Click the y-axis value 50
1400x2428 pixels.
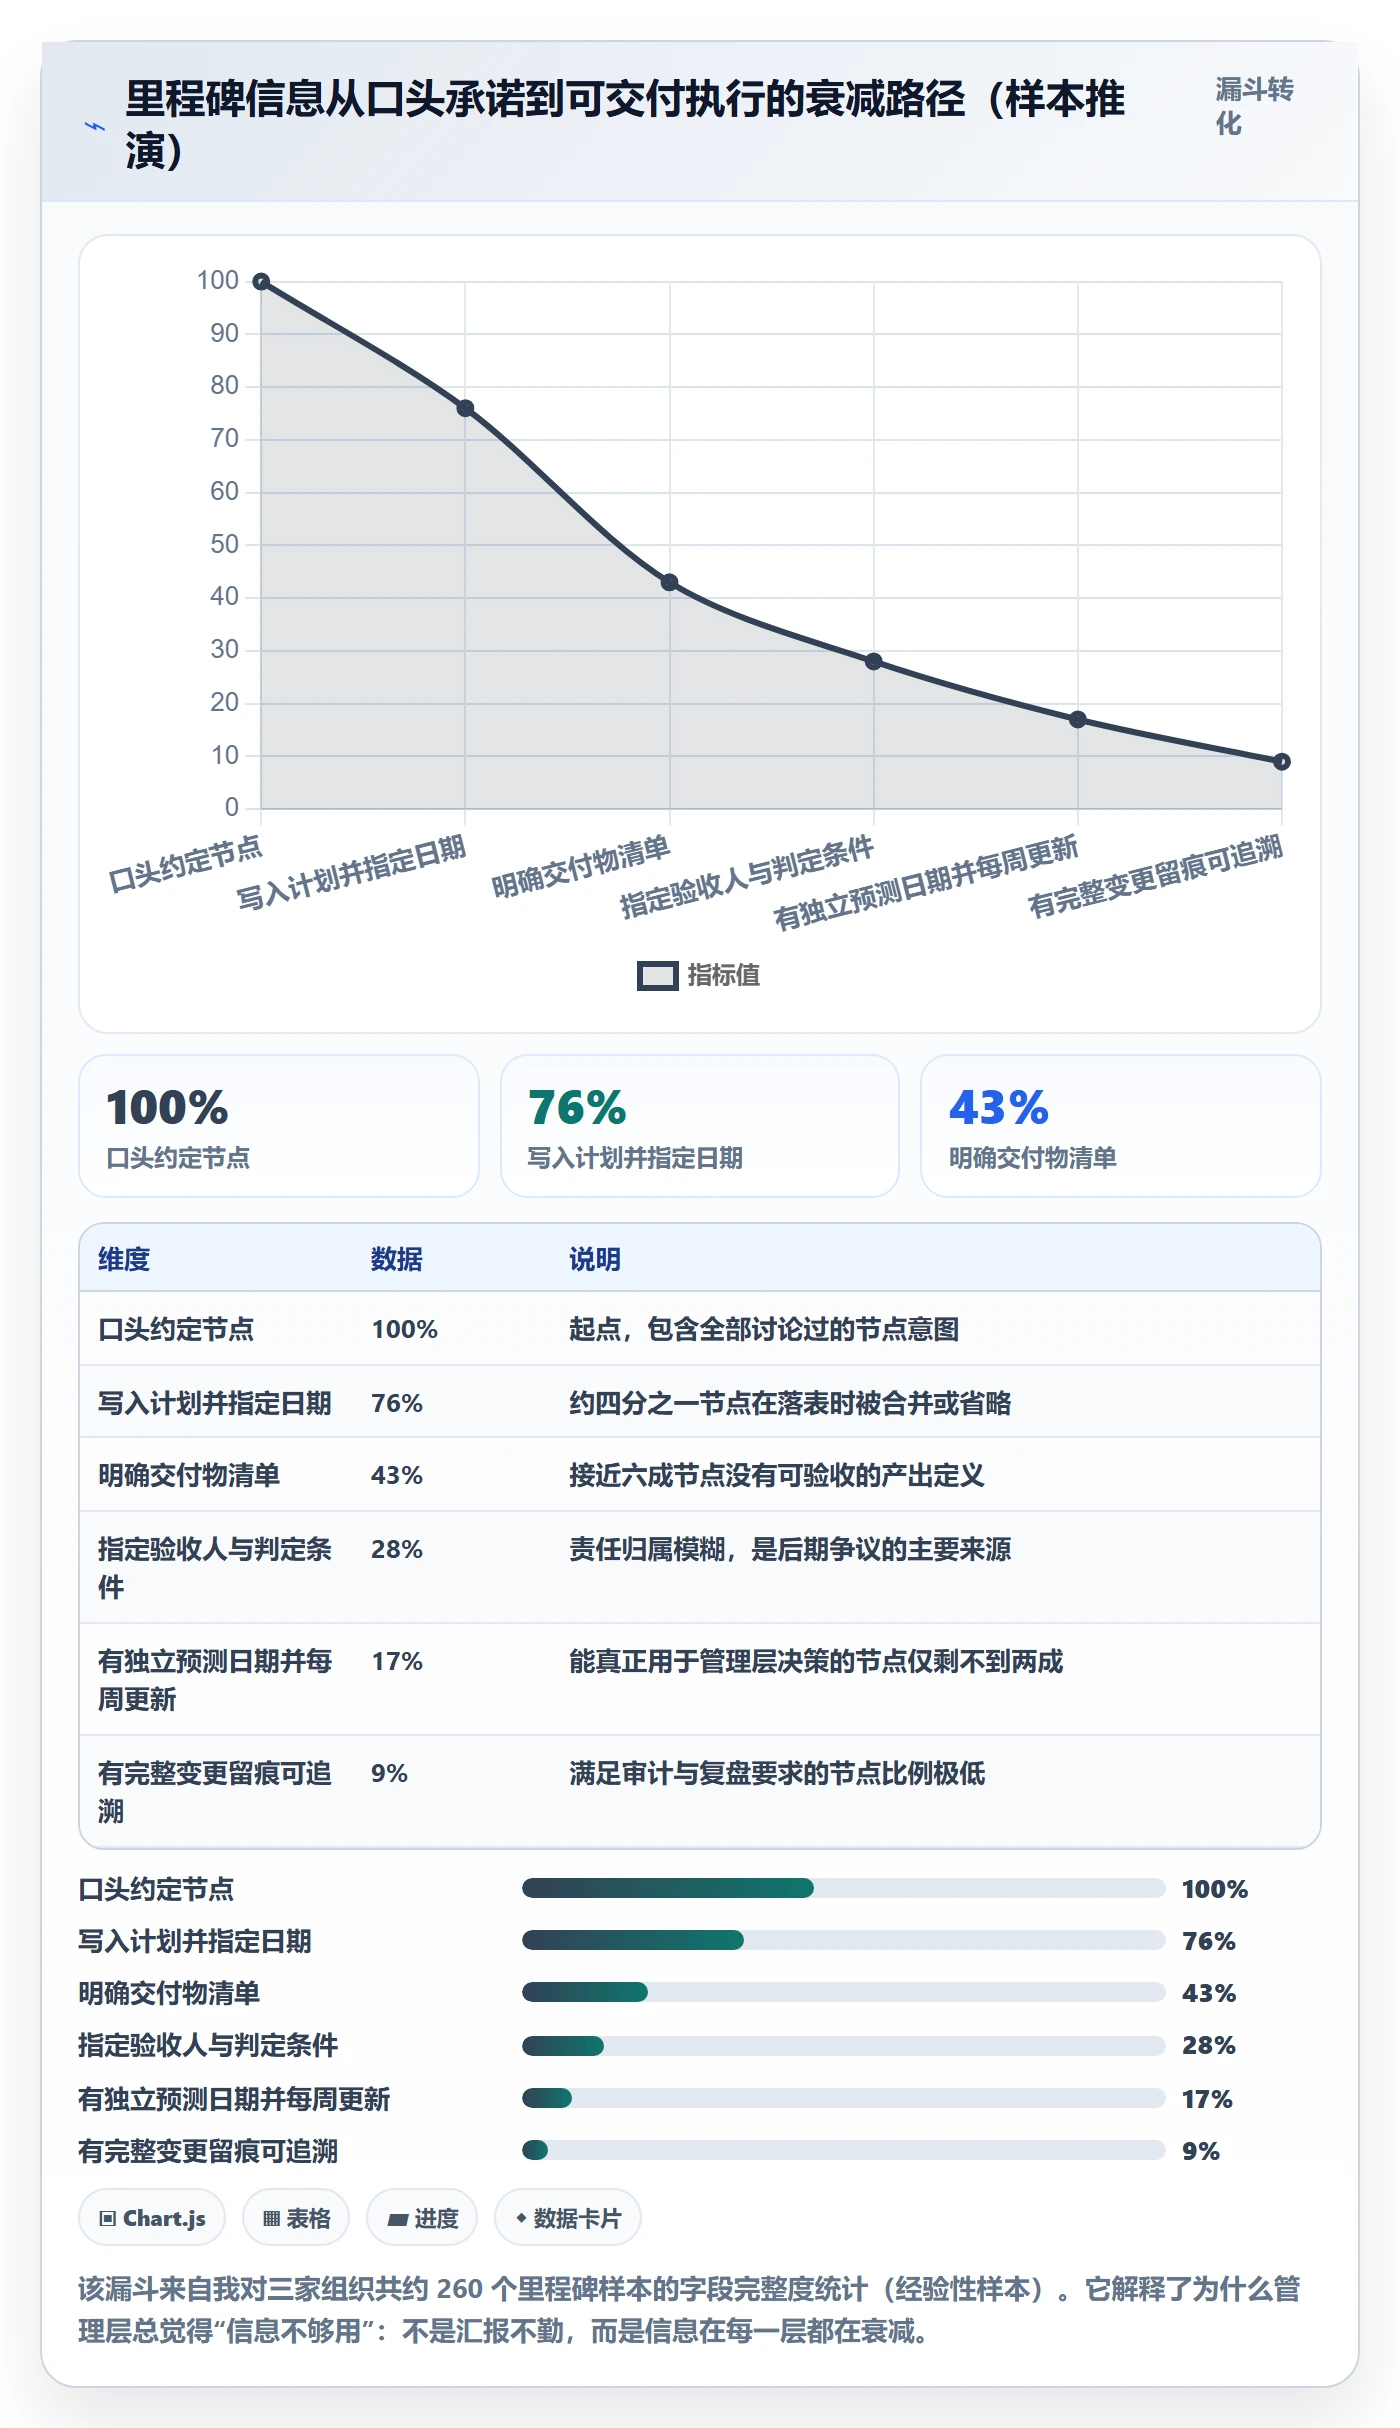[224, 544]
